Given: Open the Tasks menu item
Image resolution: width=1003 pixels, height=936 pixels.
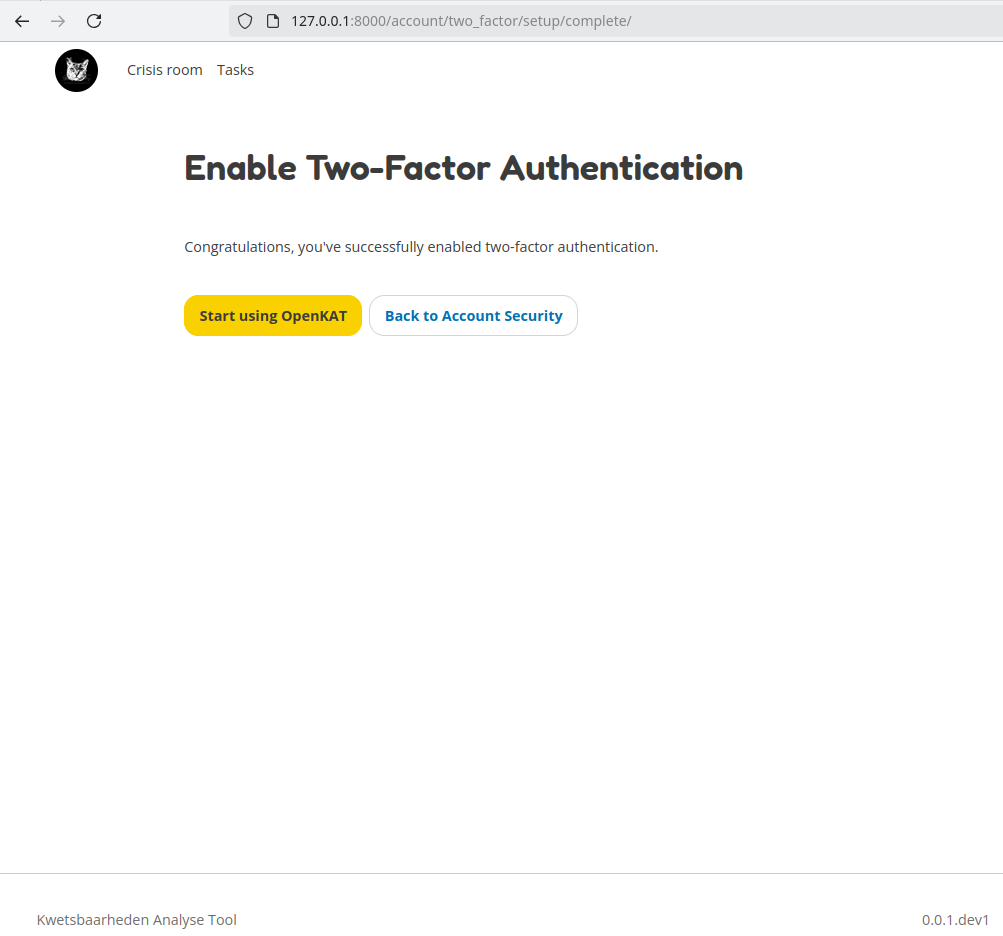Looking at the screenshot, I should (235, 70).
